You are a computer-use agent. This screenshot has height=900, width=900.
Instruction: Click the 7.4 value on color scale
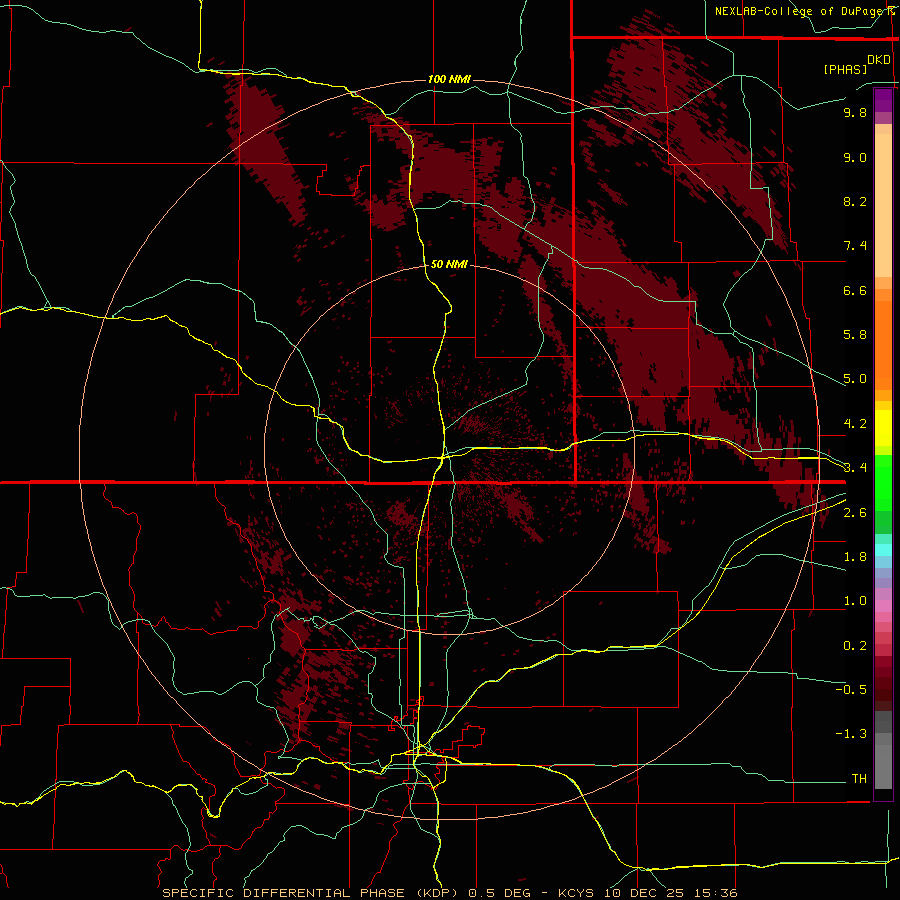click(855, 246)
